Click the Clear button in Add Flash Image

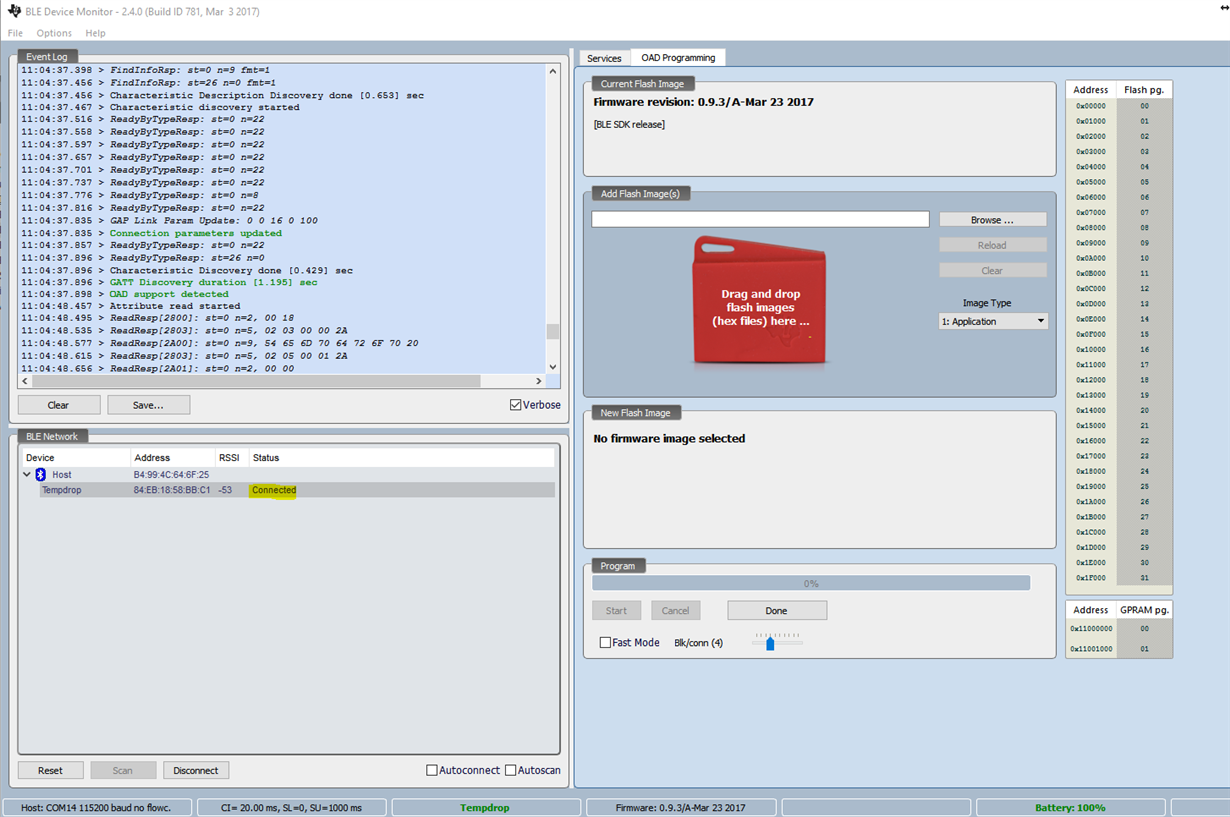[x=992, y=271]
